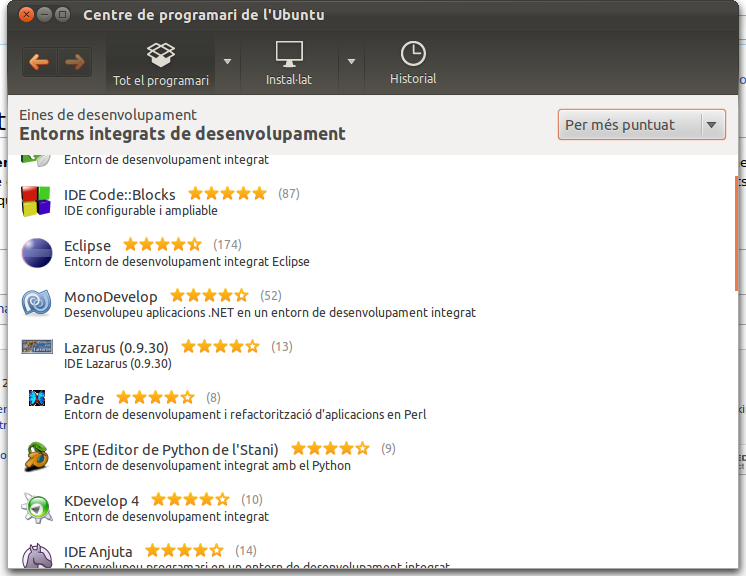This screenshot has width=746, height=576.
Task: Click the SPE Python editor icon
Action: pyautogui.click(x=37, y=456)
